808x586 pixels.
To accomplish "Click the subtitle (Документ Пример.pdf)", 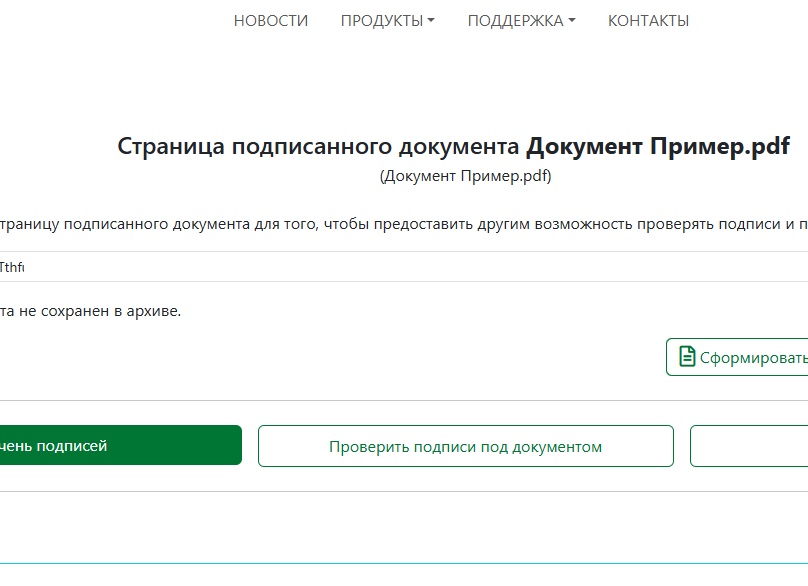I will pos(465,176).
